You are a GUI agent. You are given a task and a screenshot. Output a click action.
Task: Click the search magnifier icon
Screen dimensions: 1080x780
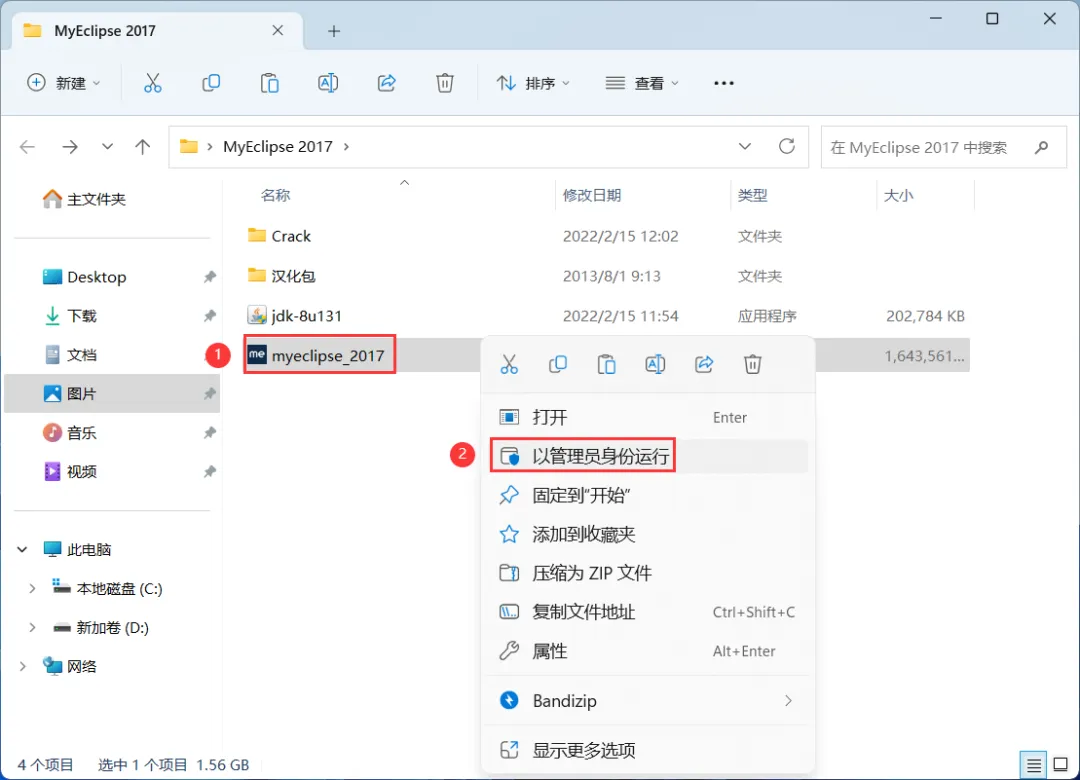(1041, 147)
